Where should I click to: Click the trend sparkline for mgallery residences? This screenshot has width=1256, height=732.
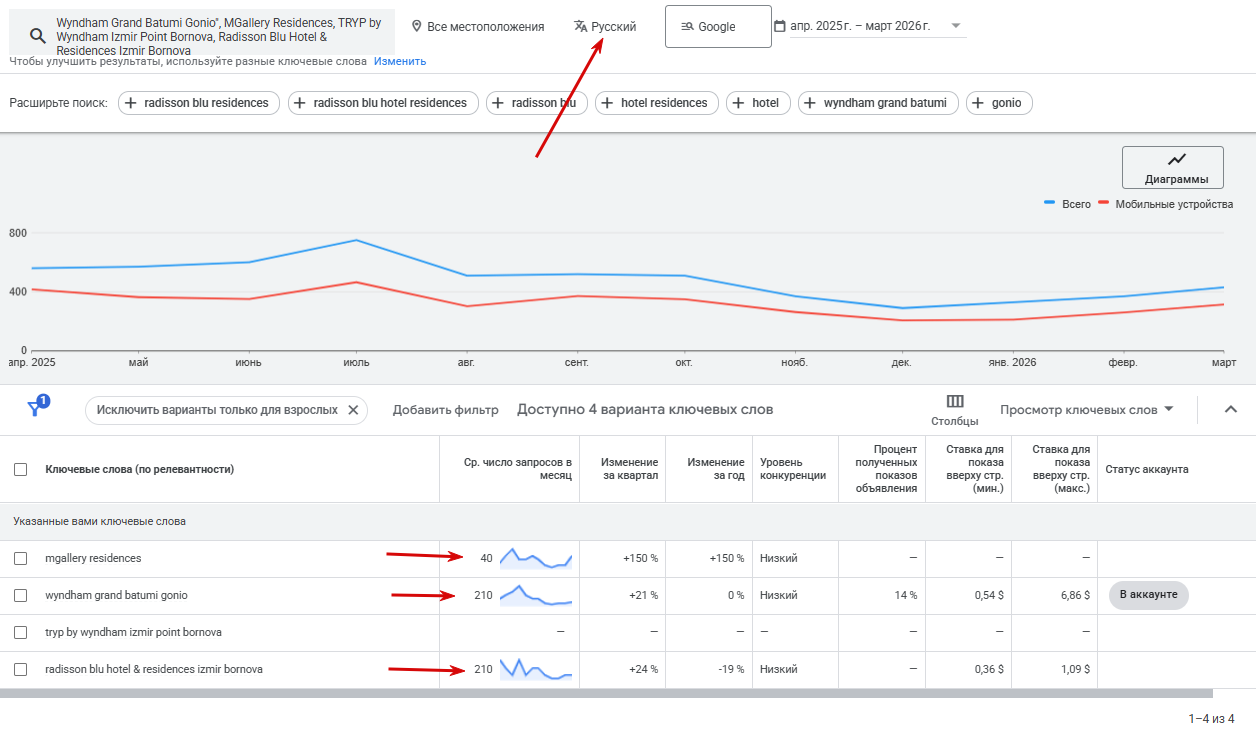[536, 558]
